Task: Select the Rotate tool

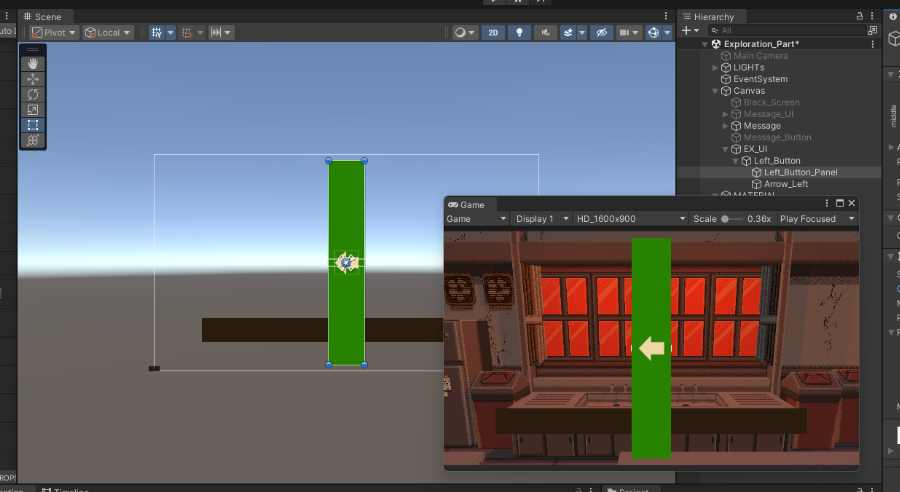Action: (x=33, y=94)
